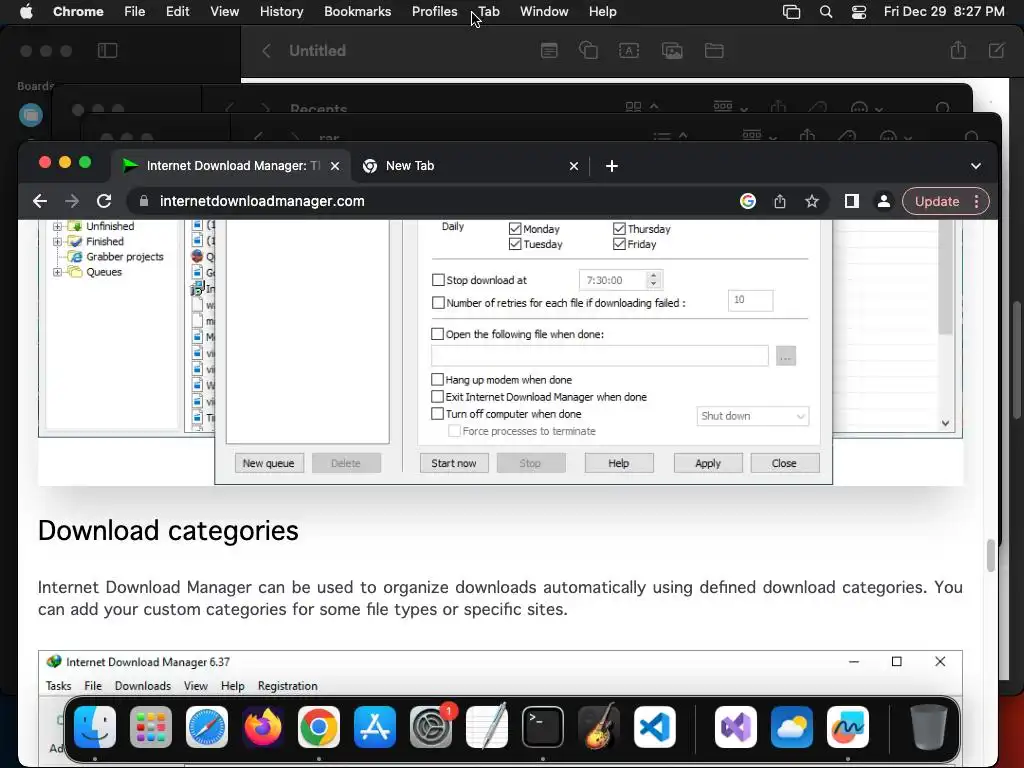Launch Safari from the Dock
The height and width of the screenshot is (768, 1024).
click(x=207, y=727)
